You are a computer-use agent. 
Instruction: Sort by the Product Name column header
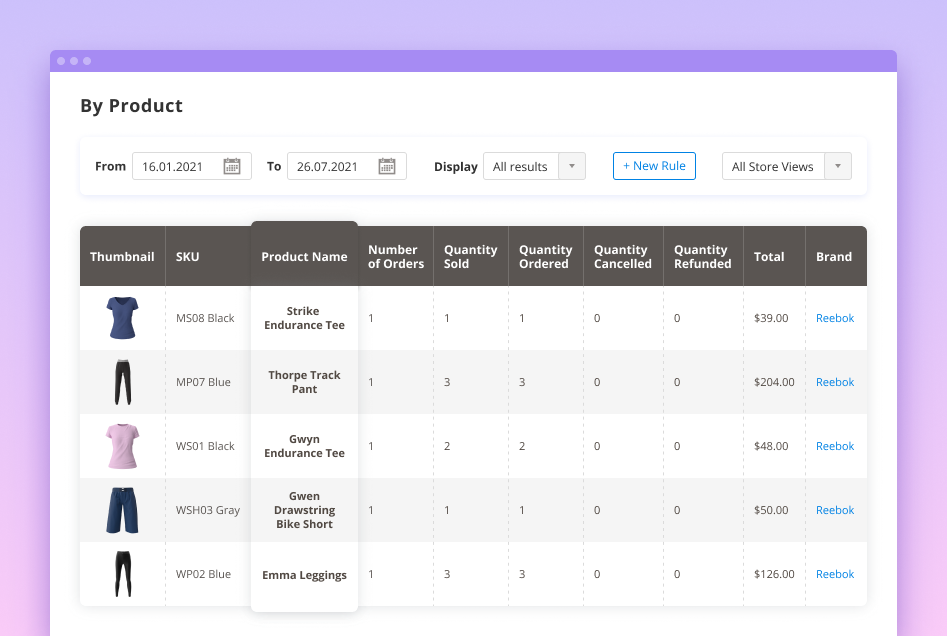click(304, 256)
